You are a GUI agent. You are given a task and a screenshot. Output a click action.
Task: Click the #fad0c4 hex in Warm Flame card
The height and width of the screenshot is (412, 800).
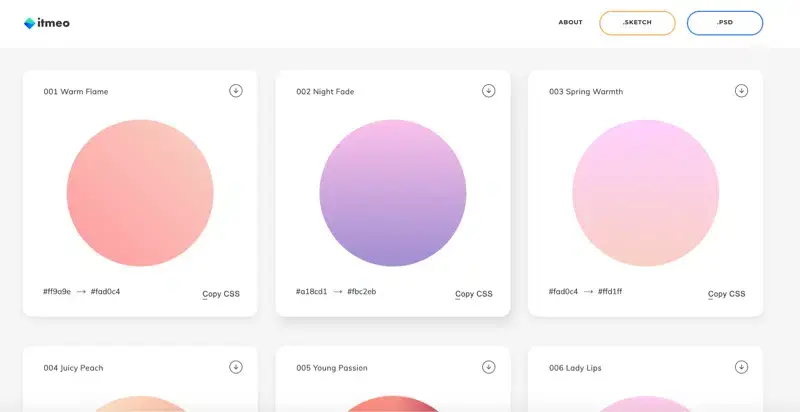pos(105,292)
